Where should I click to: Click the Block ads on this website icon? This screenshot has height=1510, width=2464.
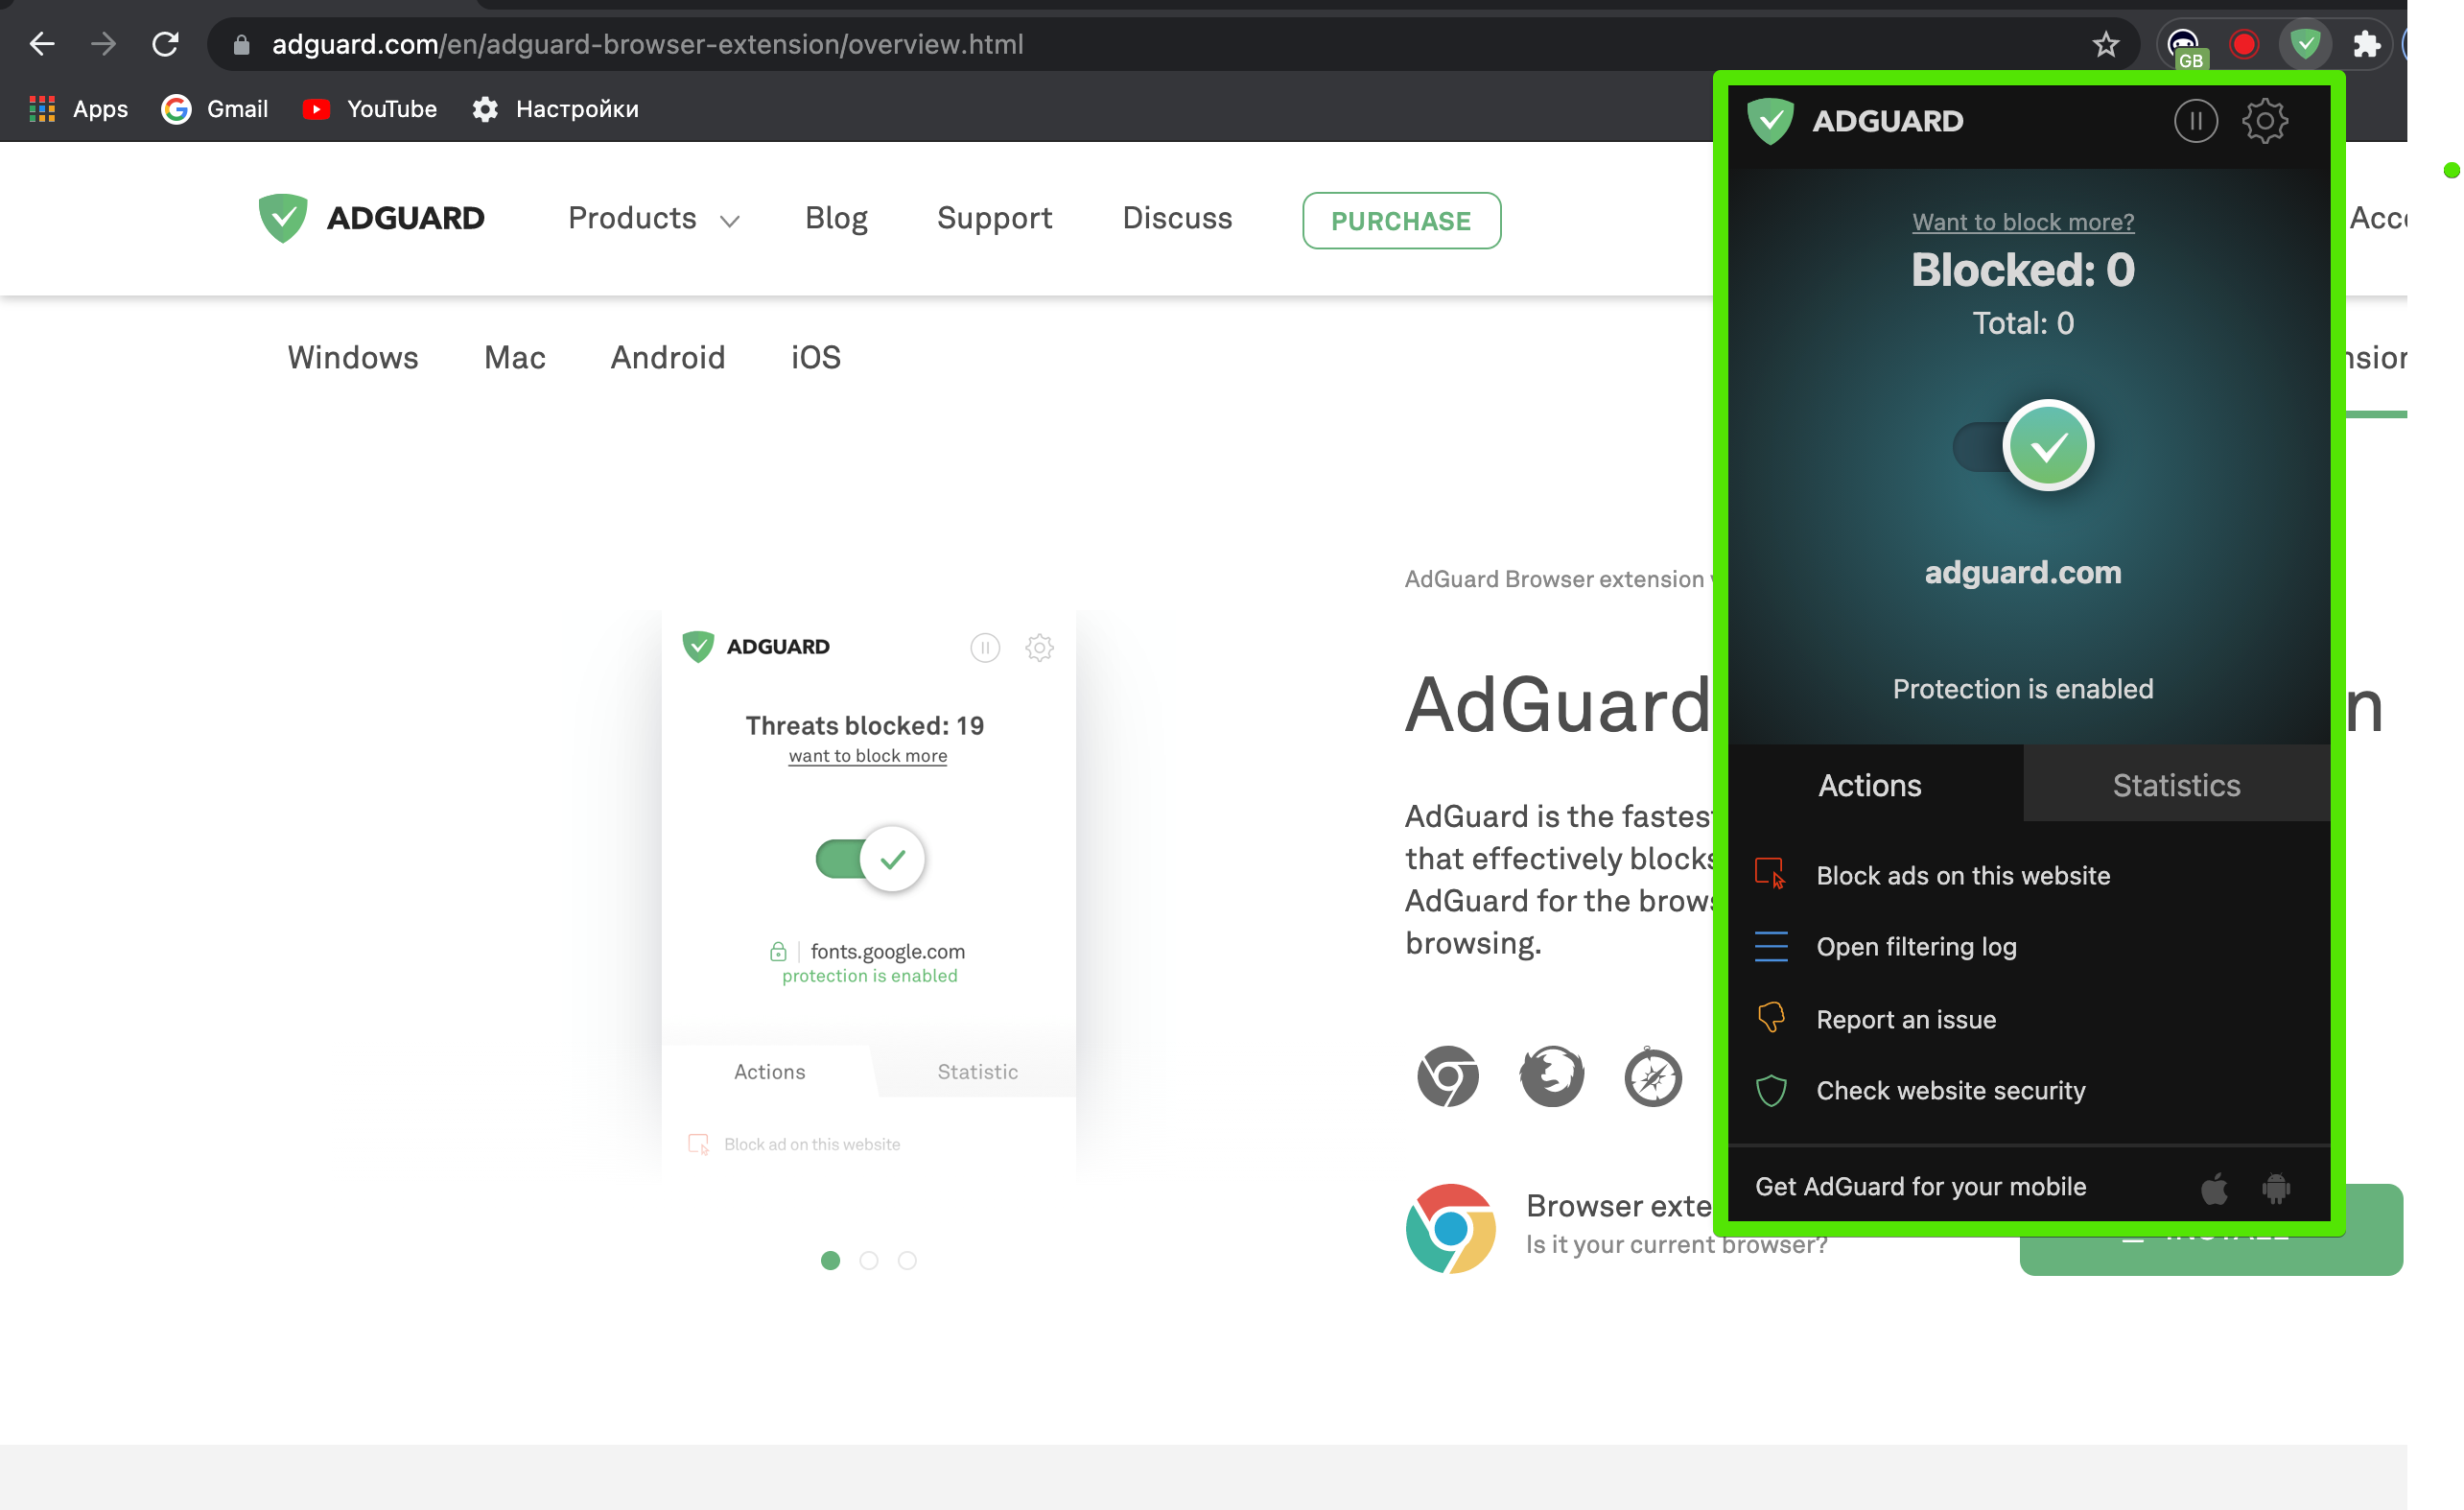[x=1771, y=875]
